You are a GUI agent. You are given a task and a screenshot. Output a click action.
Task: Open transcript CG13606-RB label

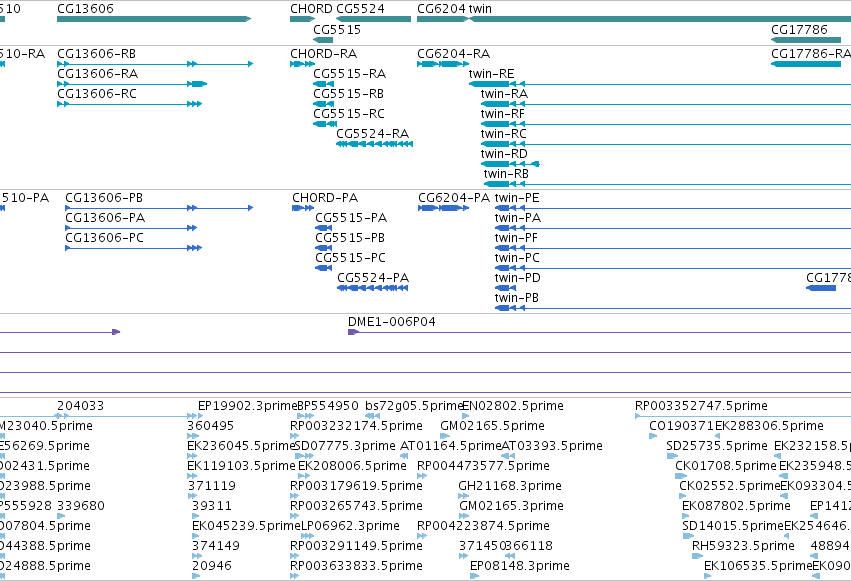point(97,54)
